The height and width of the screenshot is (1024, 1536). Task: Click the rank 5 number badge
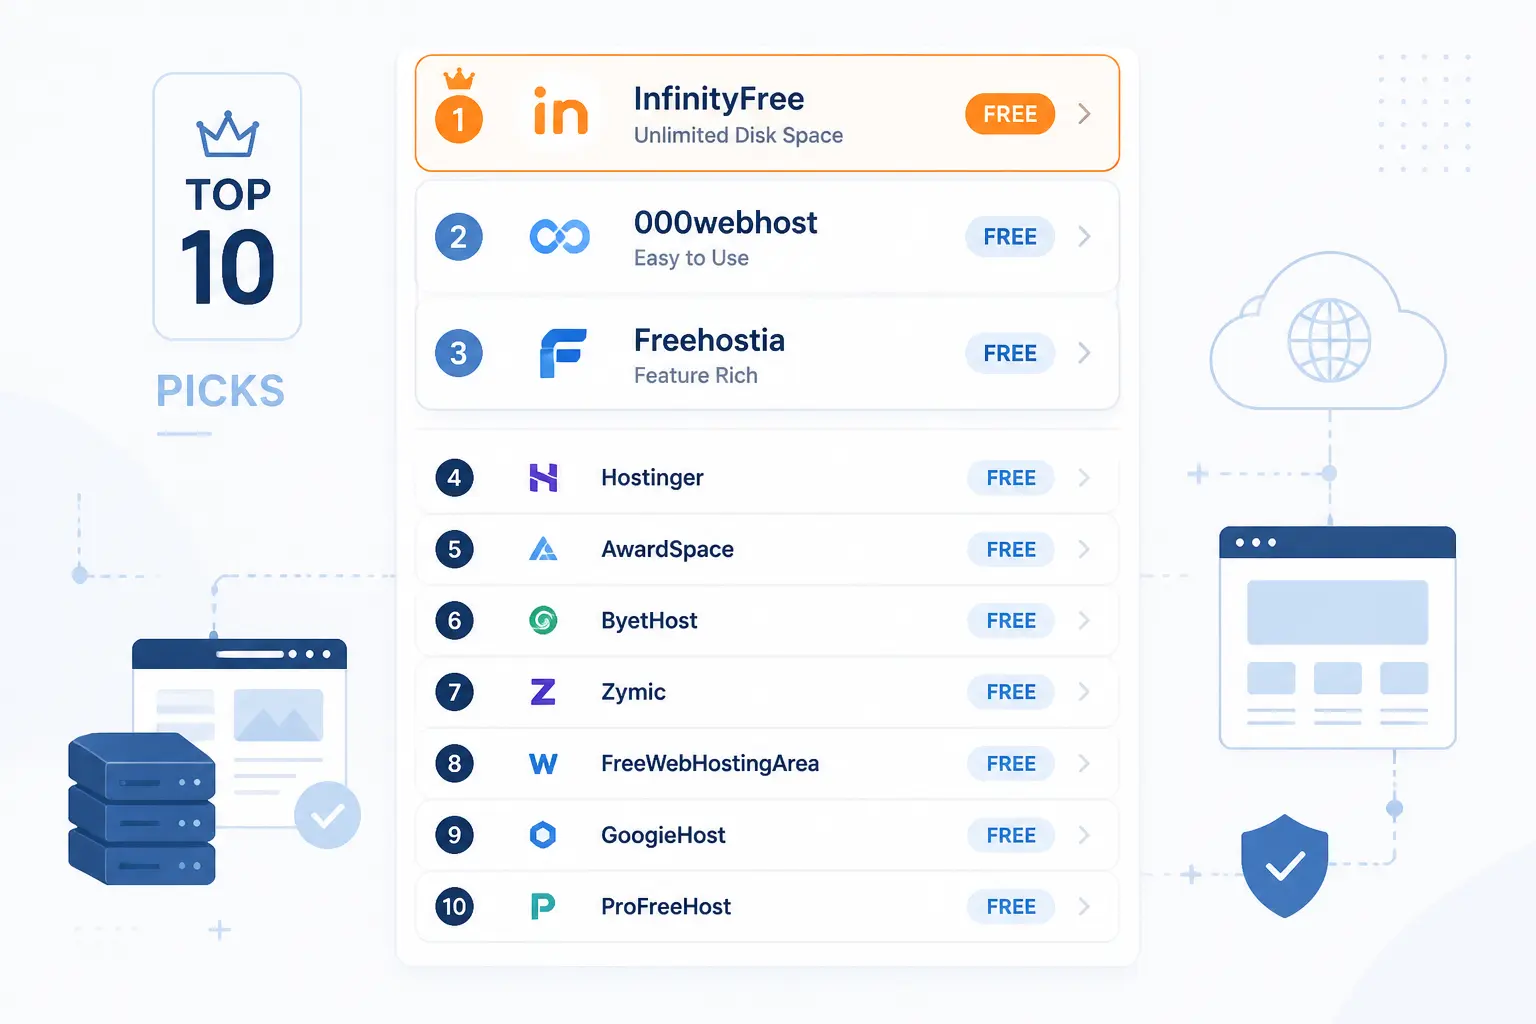(454, 549)
